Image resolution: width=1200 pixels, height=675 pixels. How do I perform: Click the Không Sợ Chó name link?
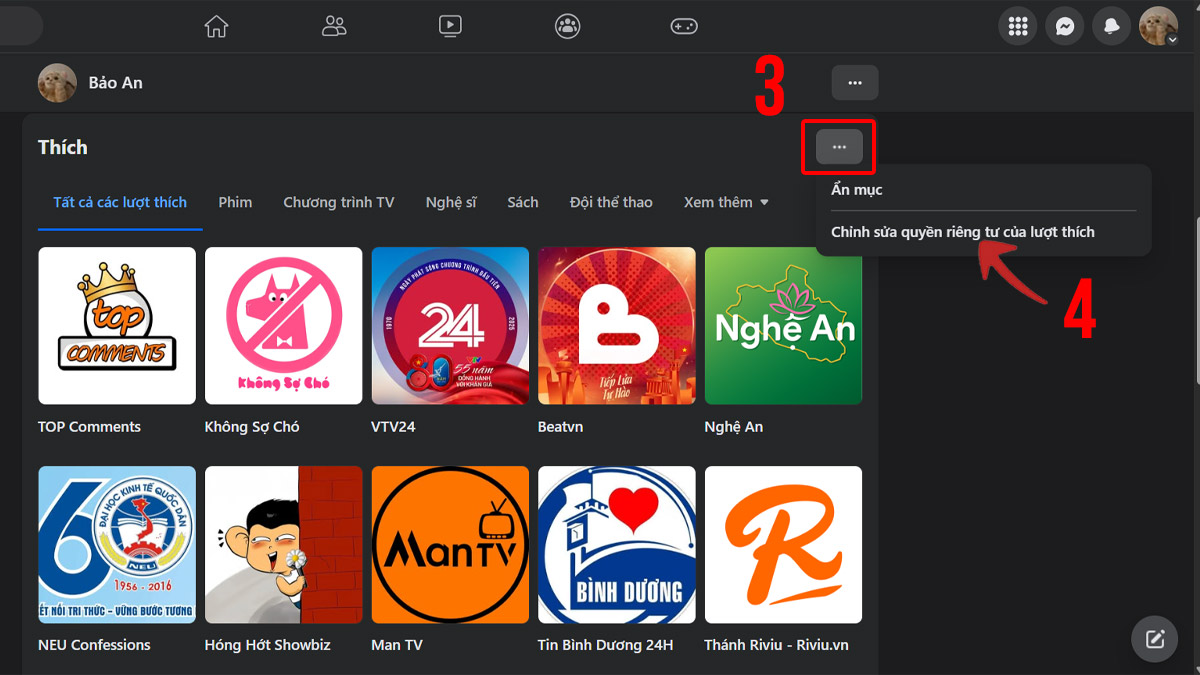click(252, 427)
